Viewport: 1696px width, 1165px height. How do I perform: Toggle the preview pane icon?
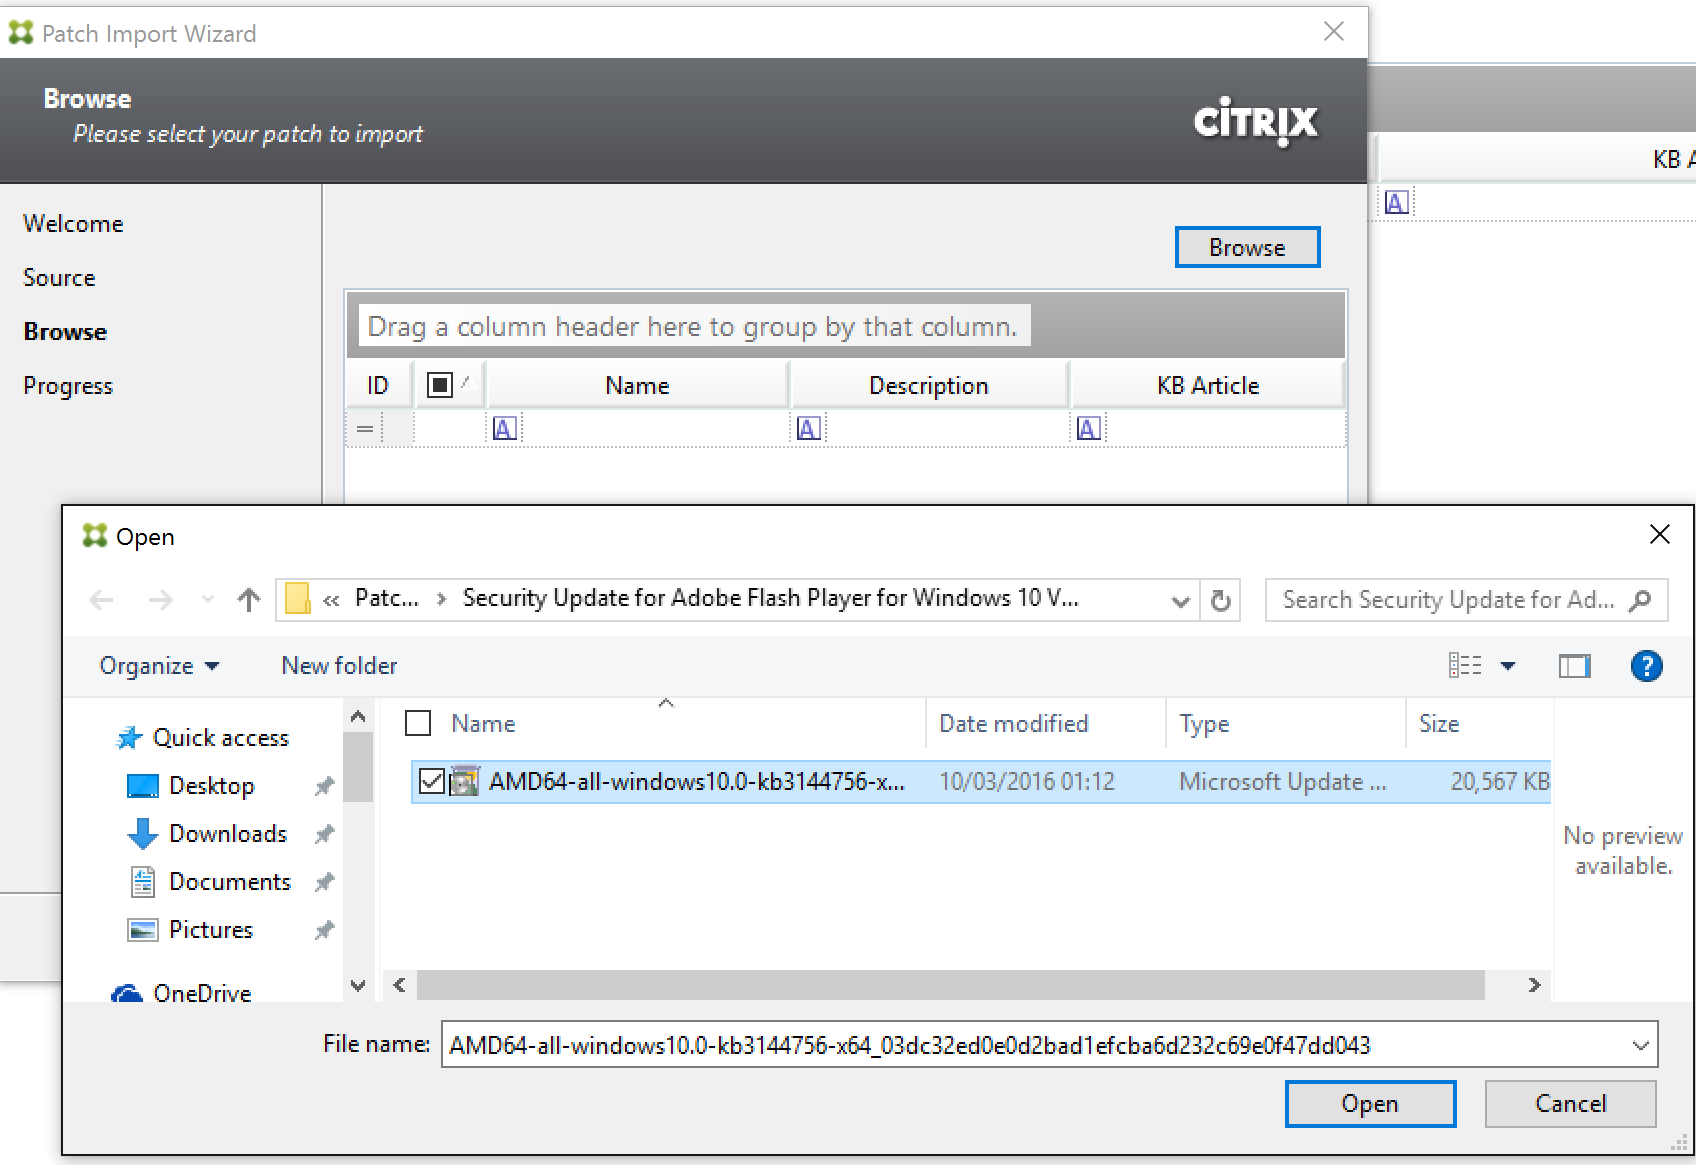1574,666
